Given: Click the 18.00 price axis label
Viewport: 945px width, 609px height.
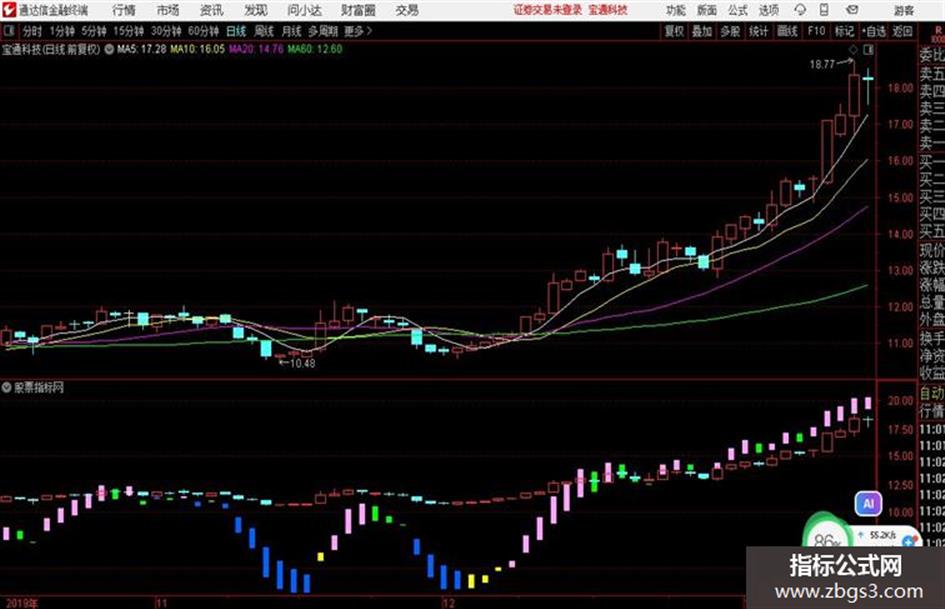Looking at the screenshot, I should point(900,88).
